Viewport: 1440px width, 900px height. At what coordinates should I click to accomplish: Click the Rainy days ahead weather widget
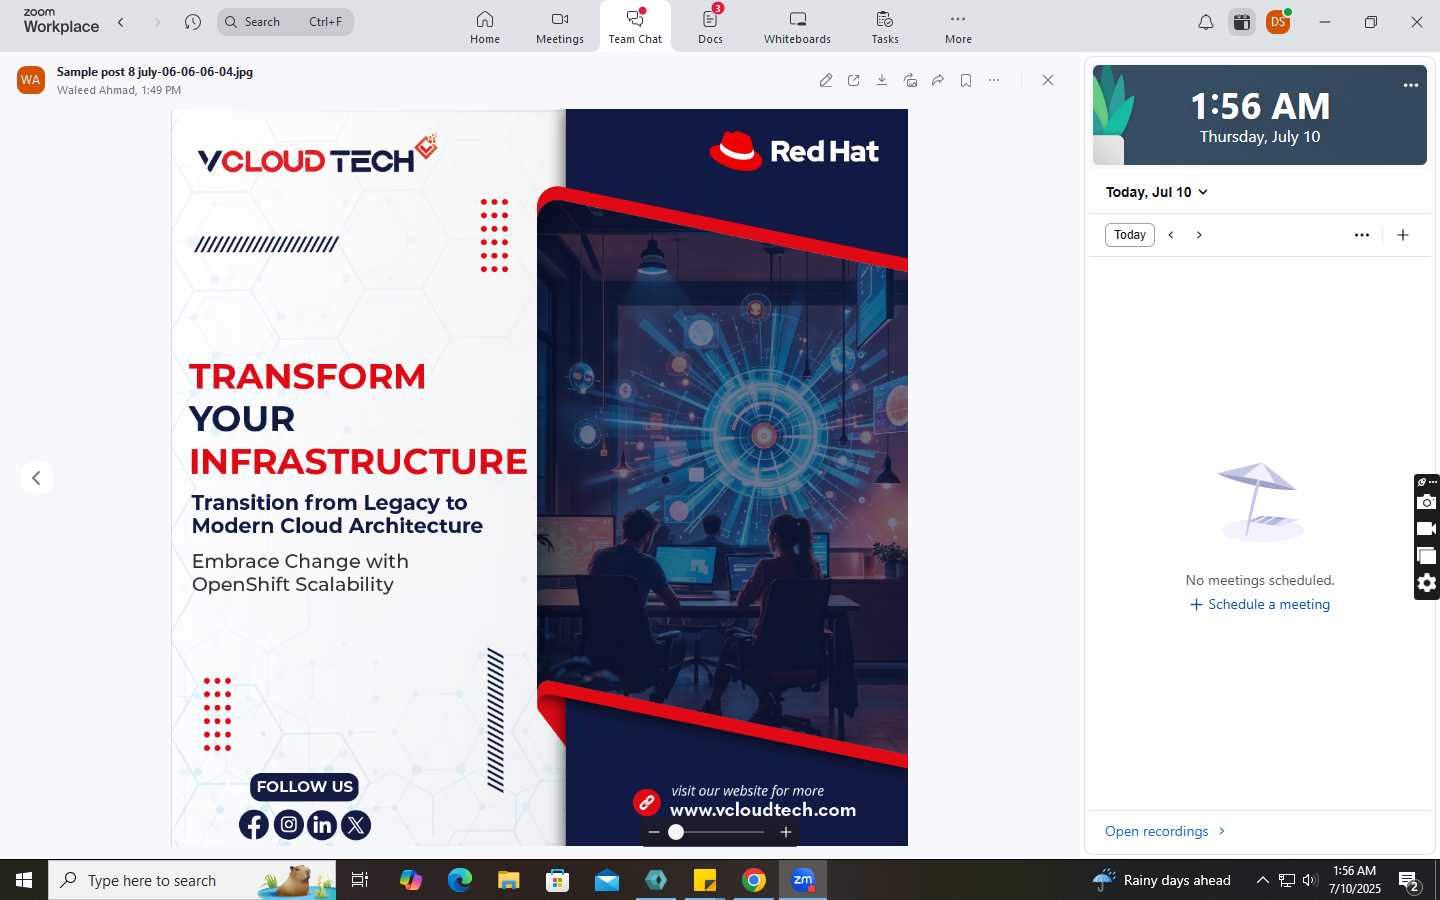pos(1162,880)
